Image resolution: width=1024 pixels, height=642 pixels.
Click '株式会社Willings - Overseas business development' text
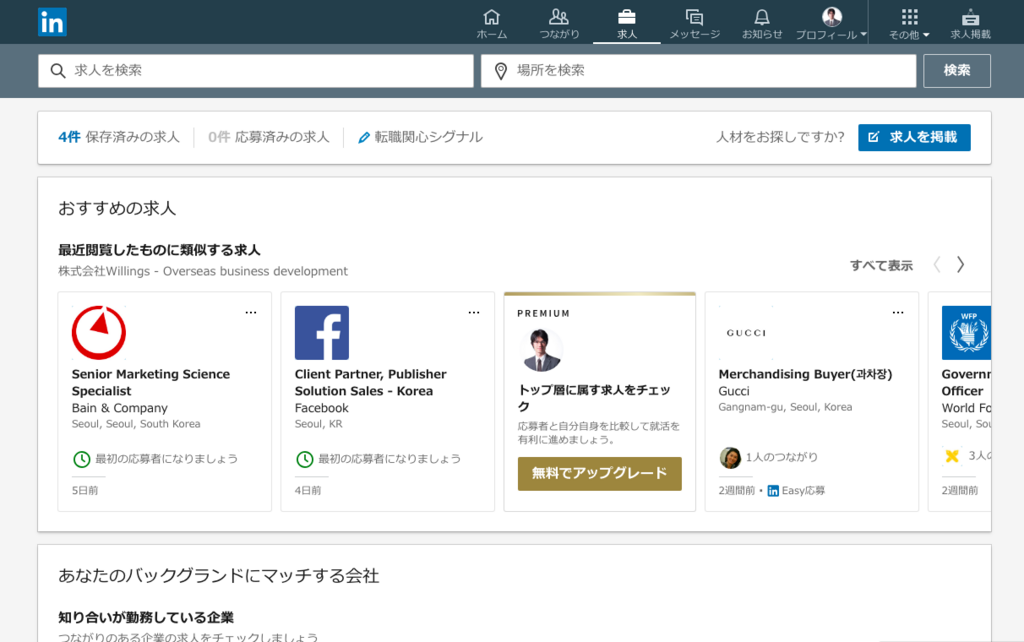click(x=203, y=271)
